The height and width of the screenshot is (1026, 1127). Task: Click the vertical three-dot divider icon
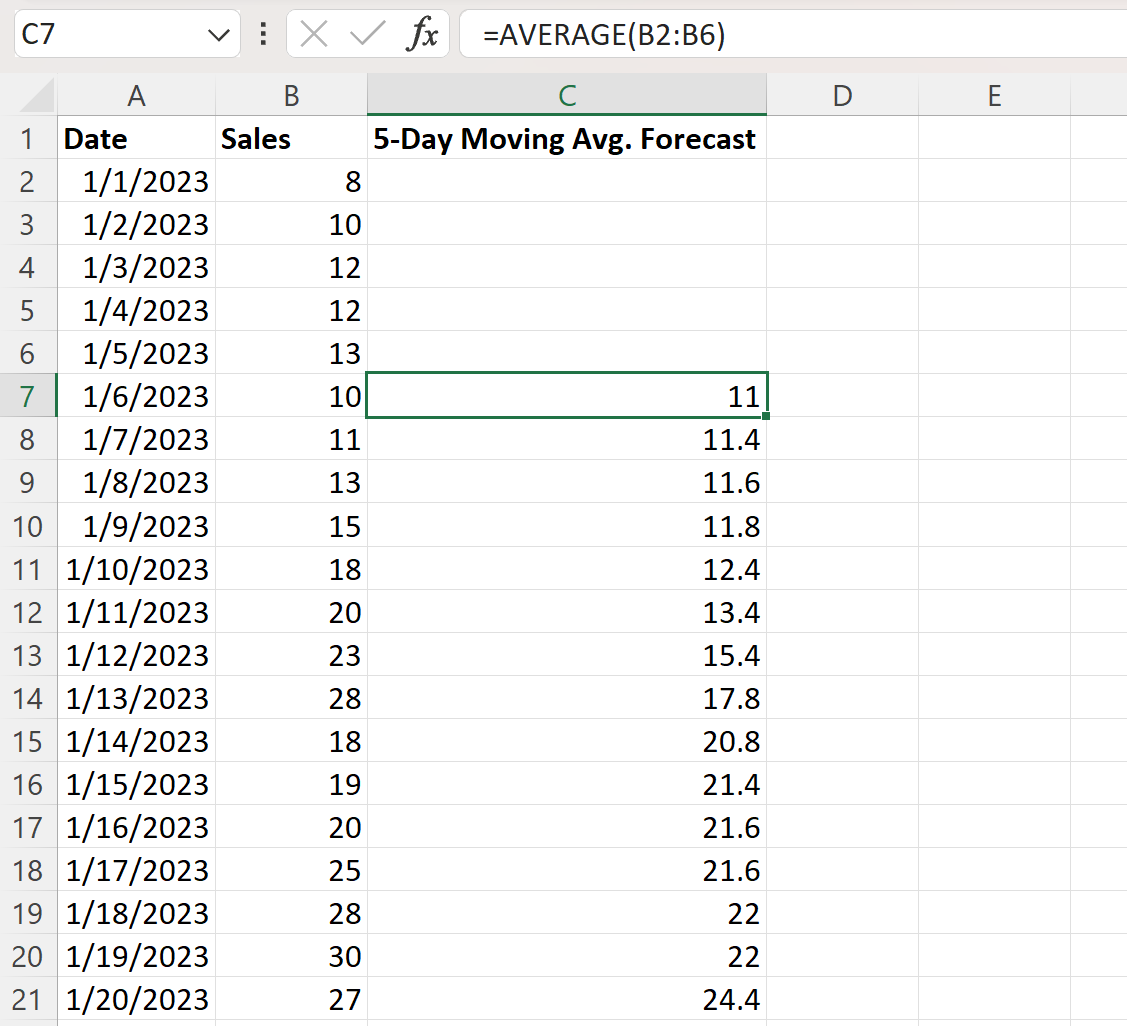coord(262,33)
